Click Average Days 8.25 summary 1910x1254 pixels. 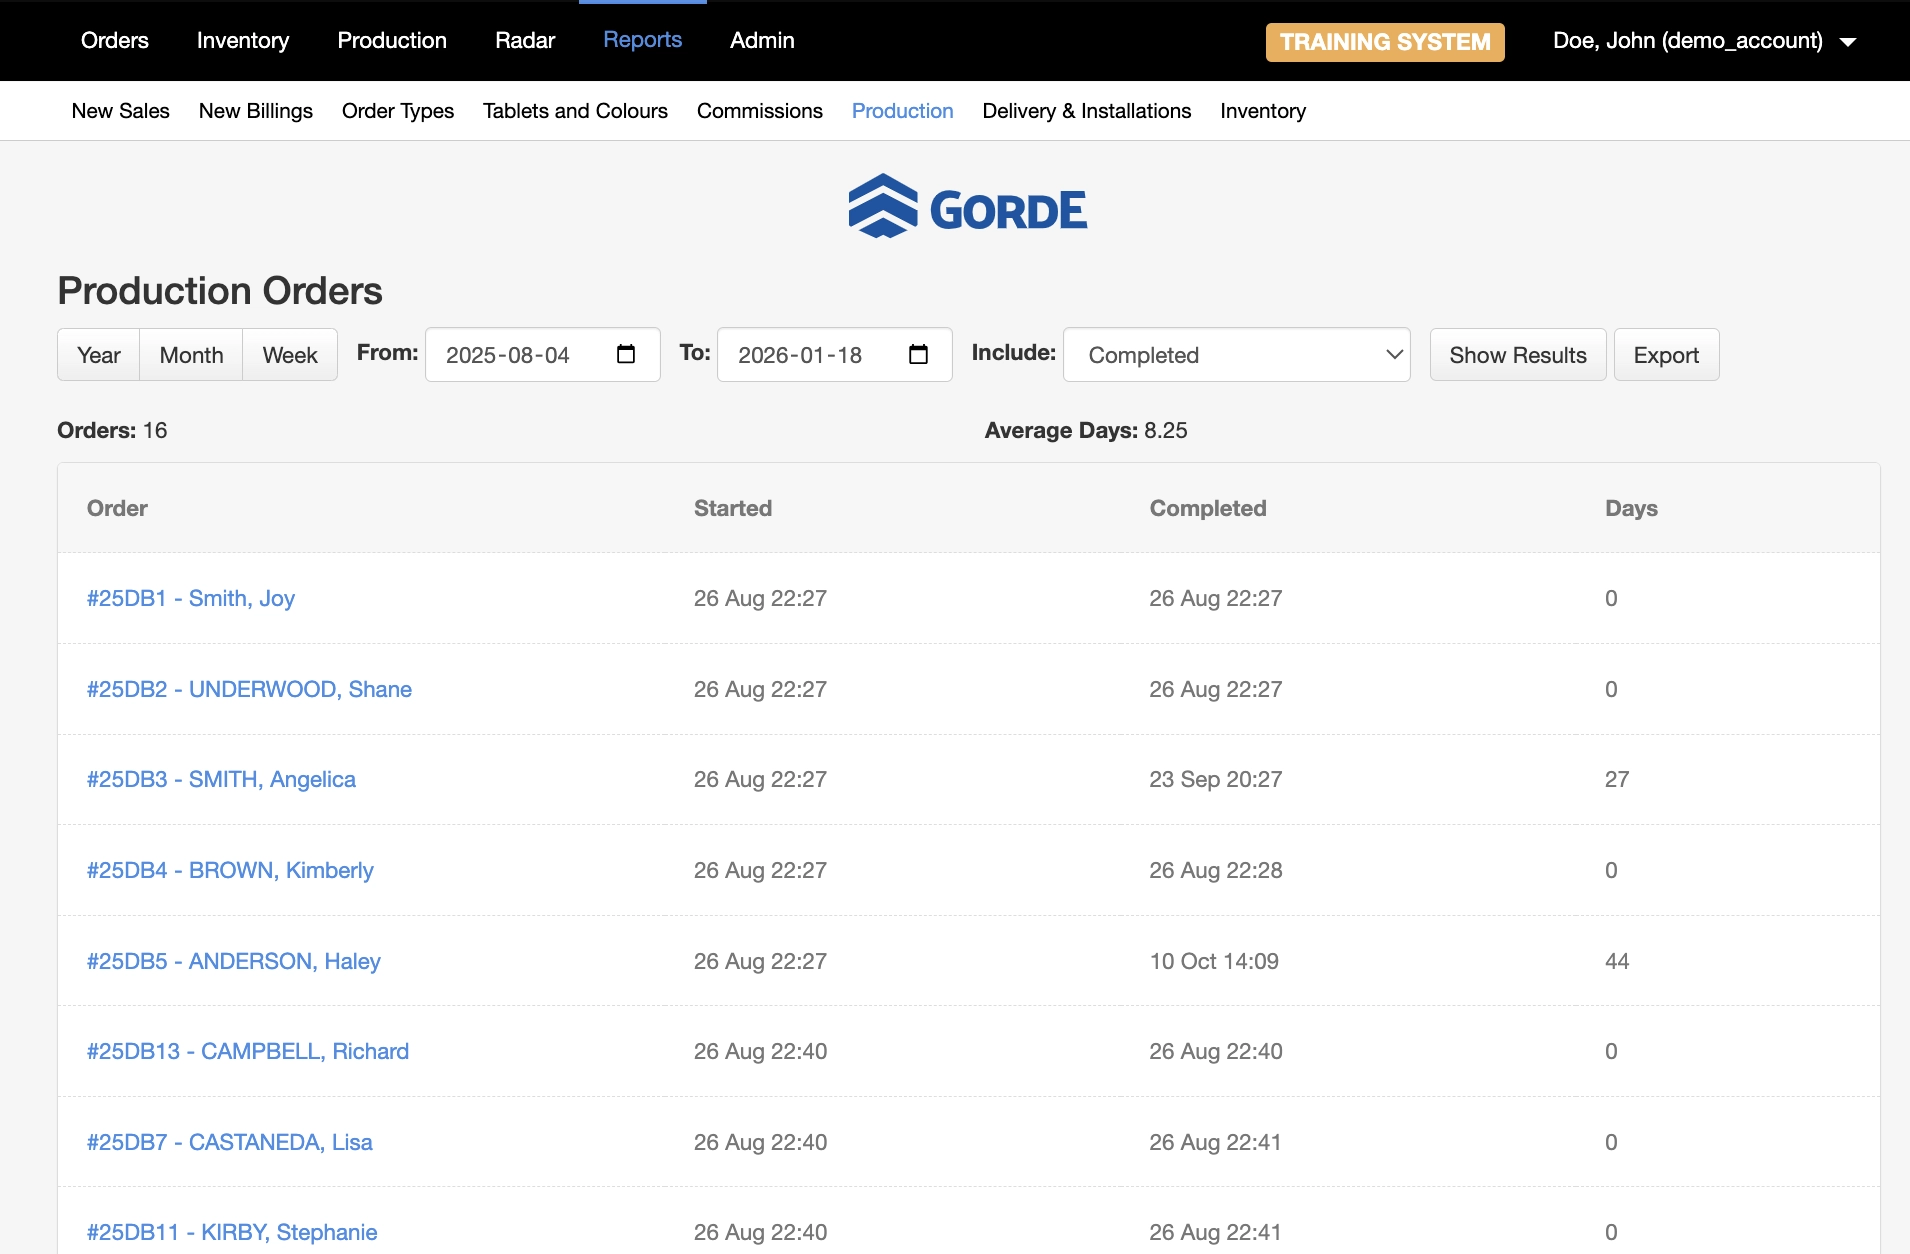pyautogui.click(x=1086, y=430)
